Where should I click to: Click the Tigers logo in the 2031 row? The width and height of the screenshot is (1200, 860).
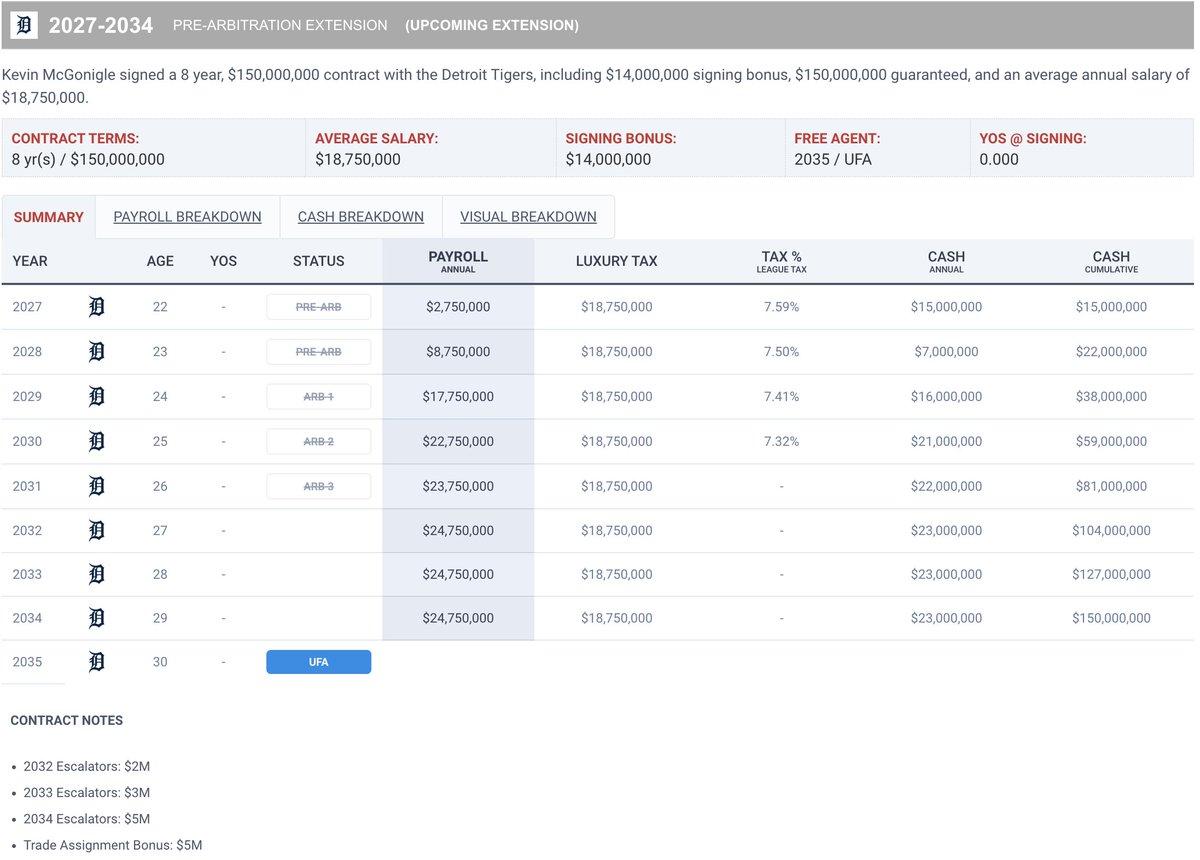[96, 487]
